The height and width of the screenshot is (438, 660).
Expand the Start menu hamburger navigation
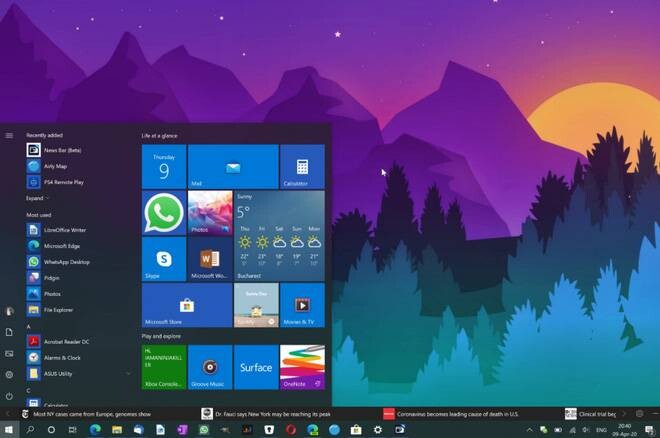click(9, 135)
